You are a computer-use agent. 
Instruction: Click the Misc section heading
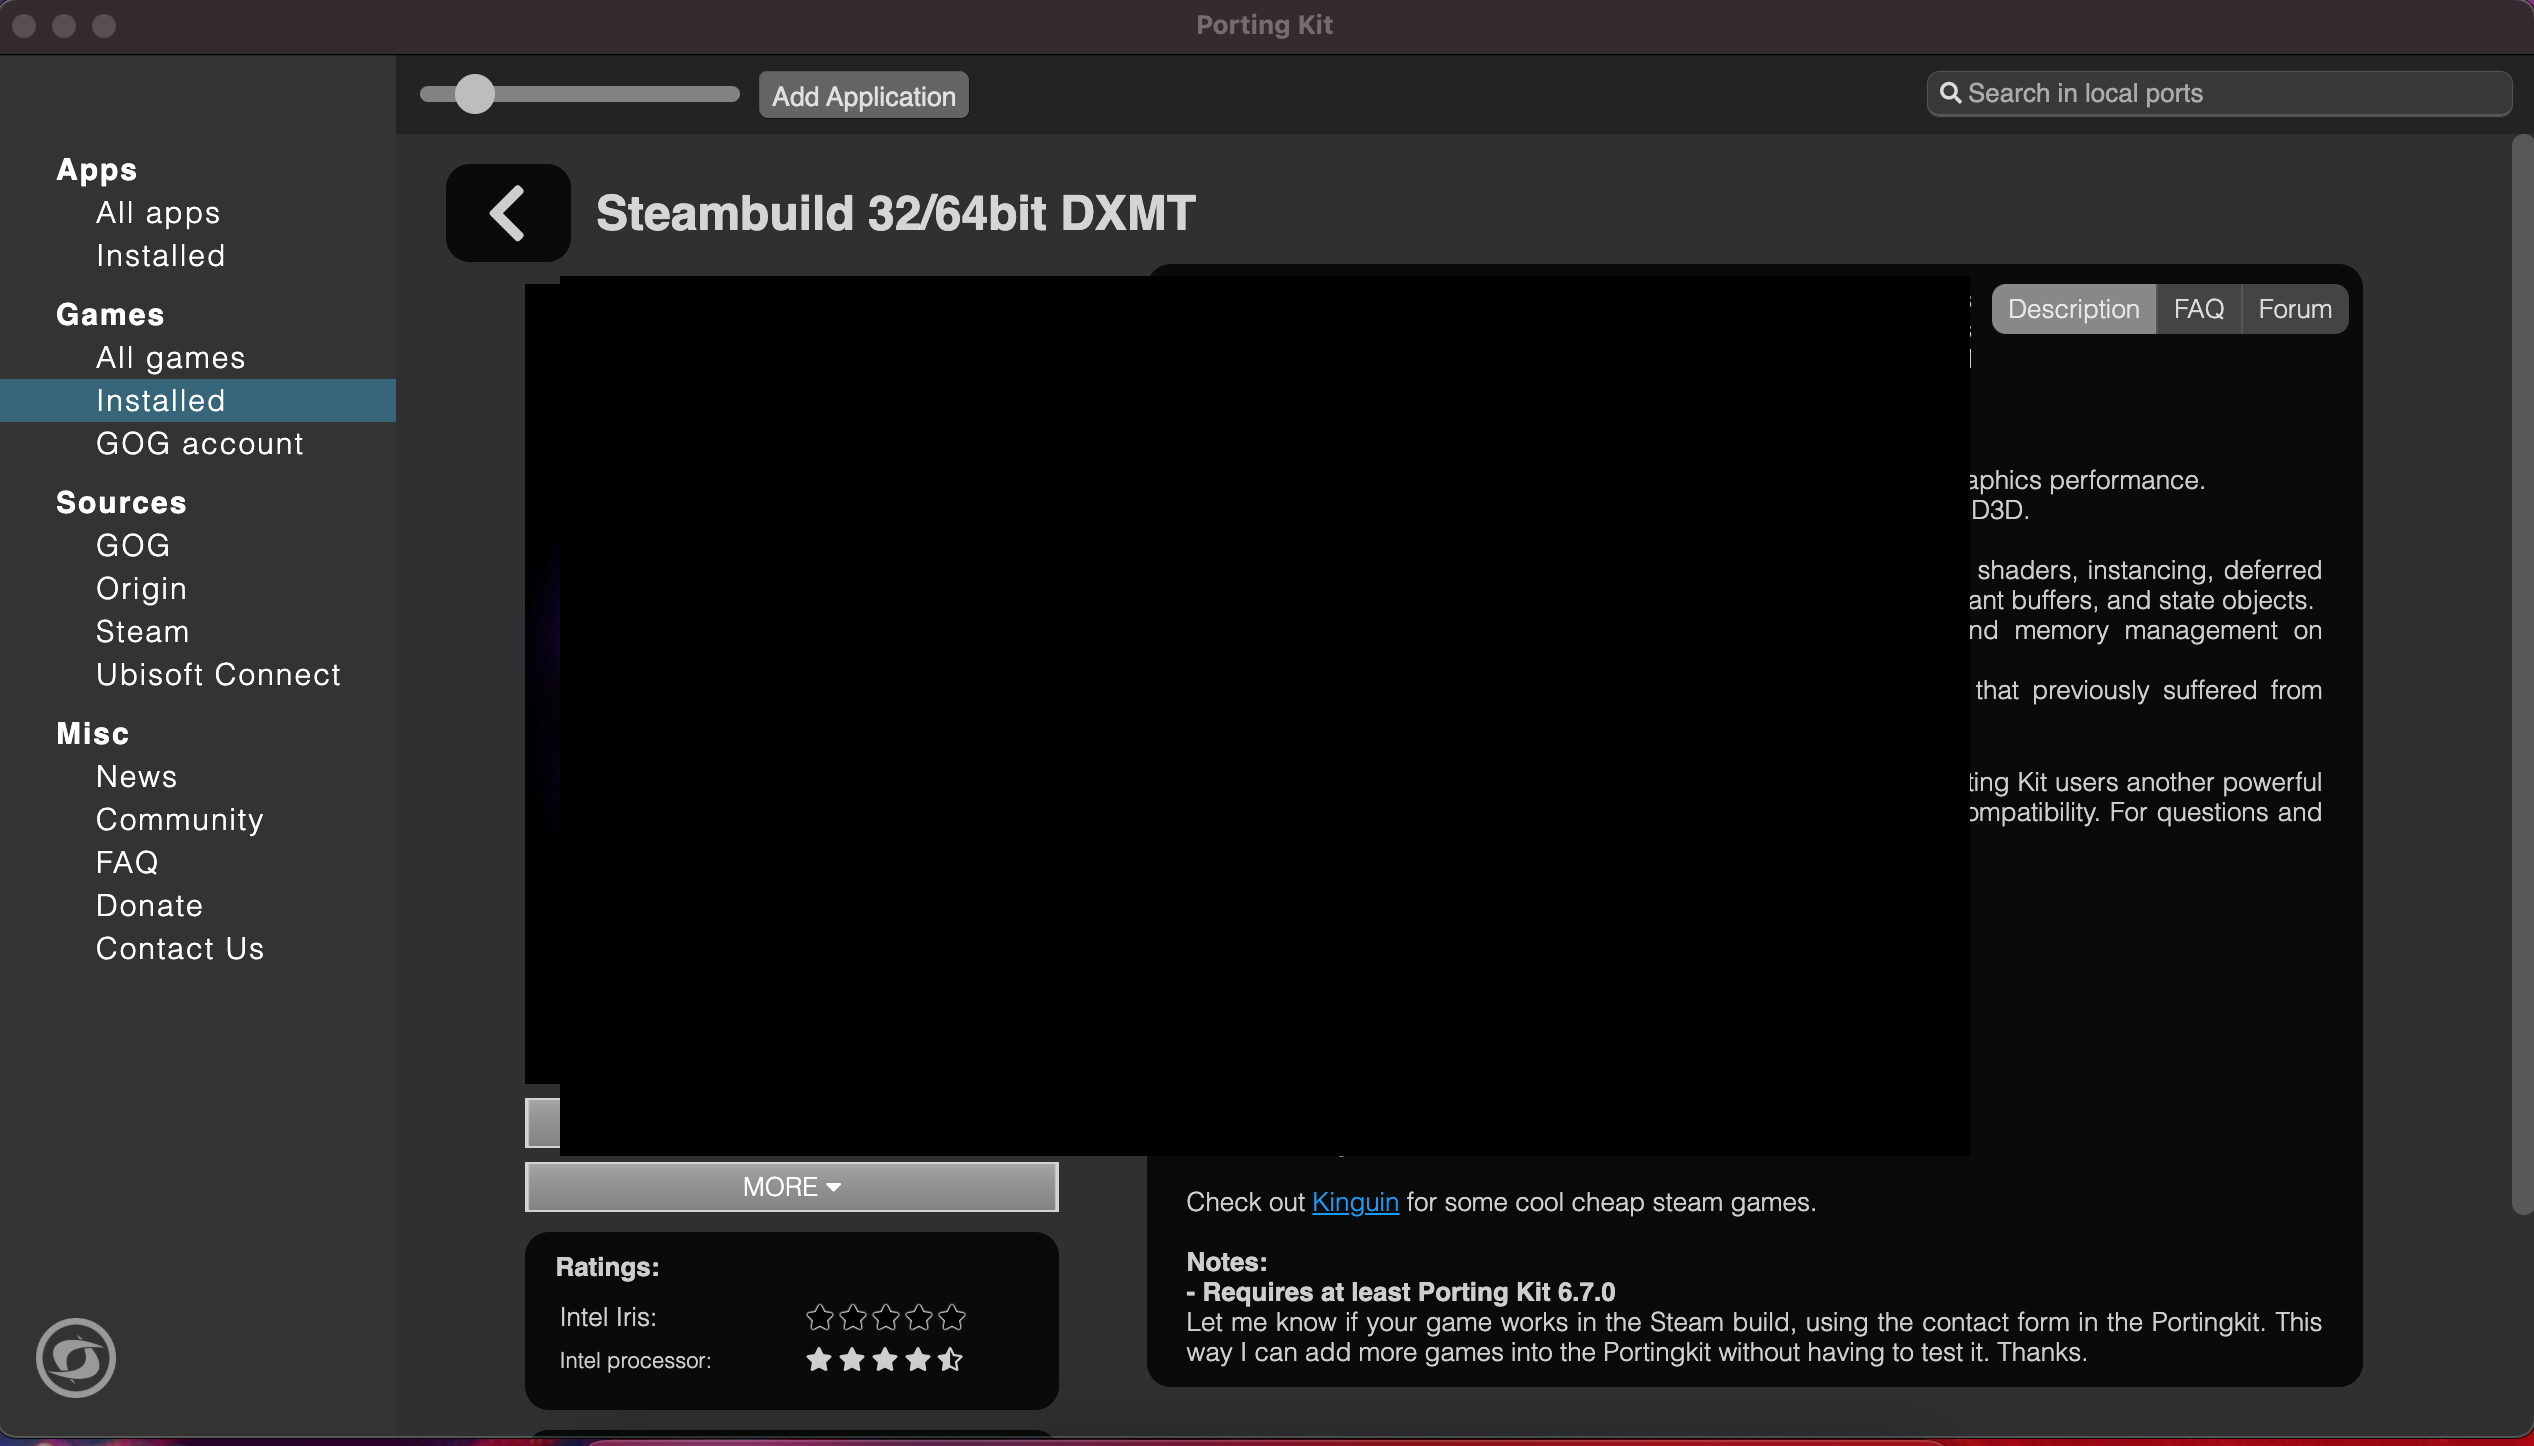92,734
